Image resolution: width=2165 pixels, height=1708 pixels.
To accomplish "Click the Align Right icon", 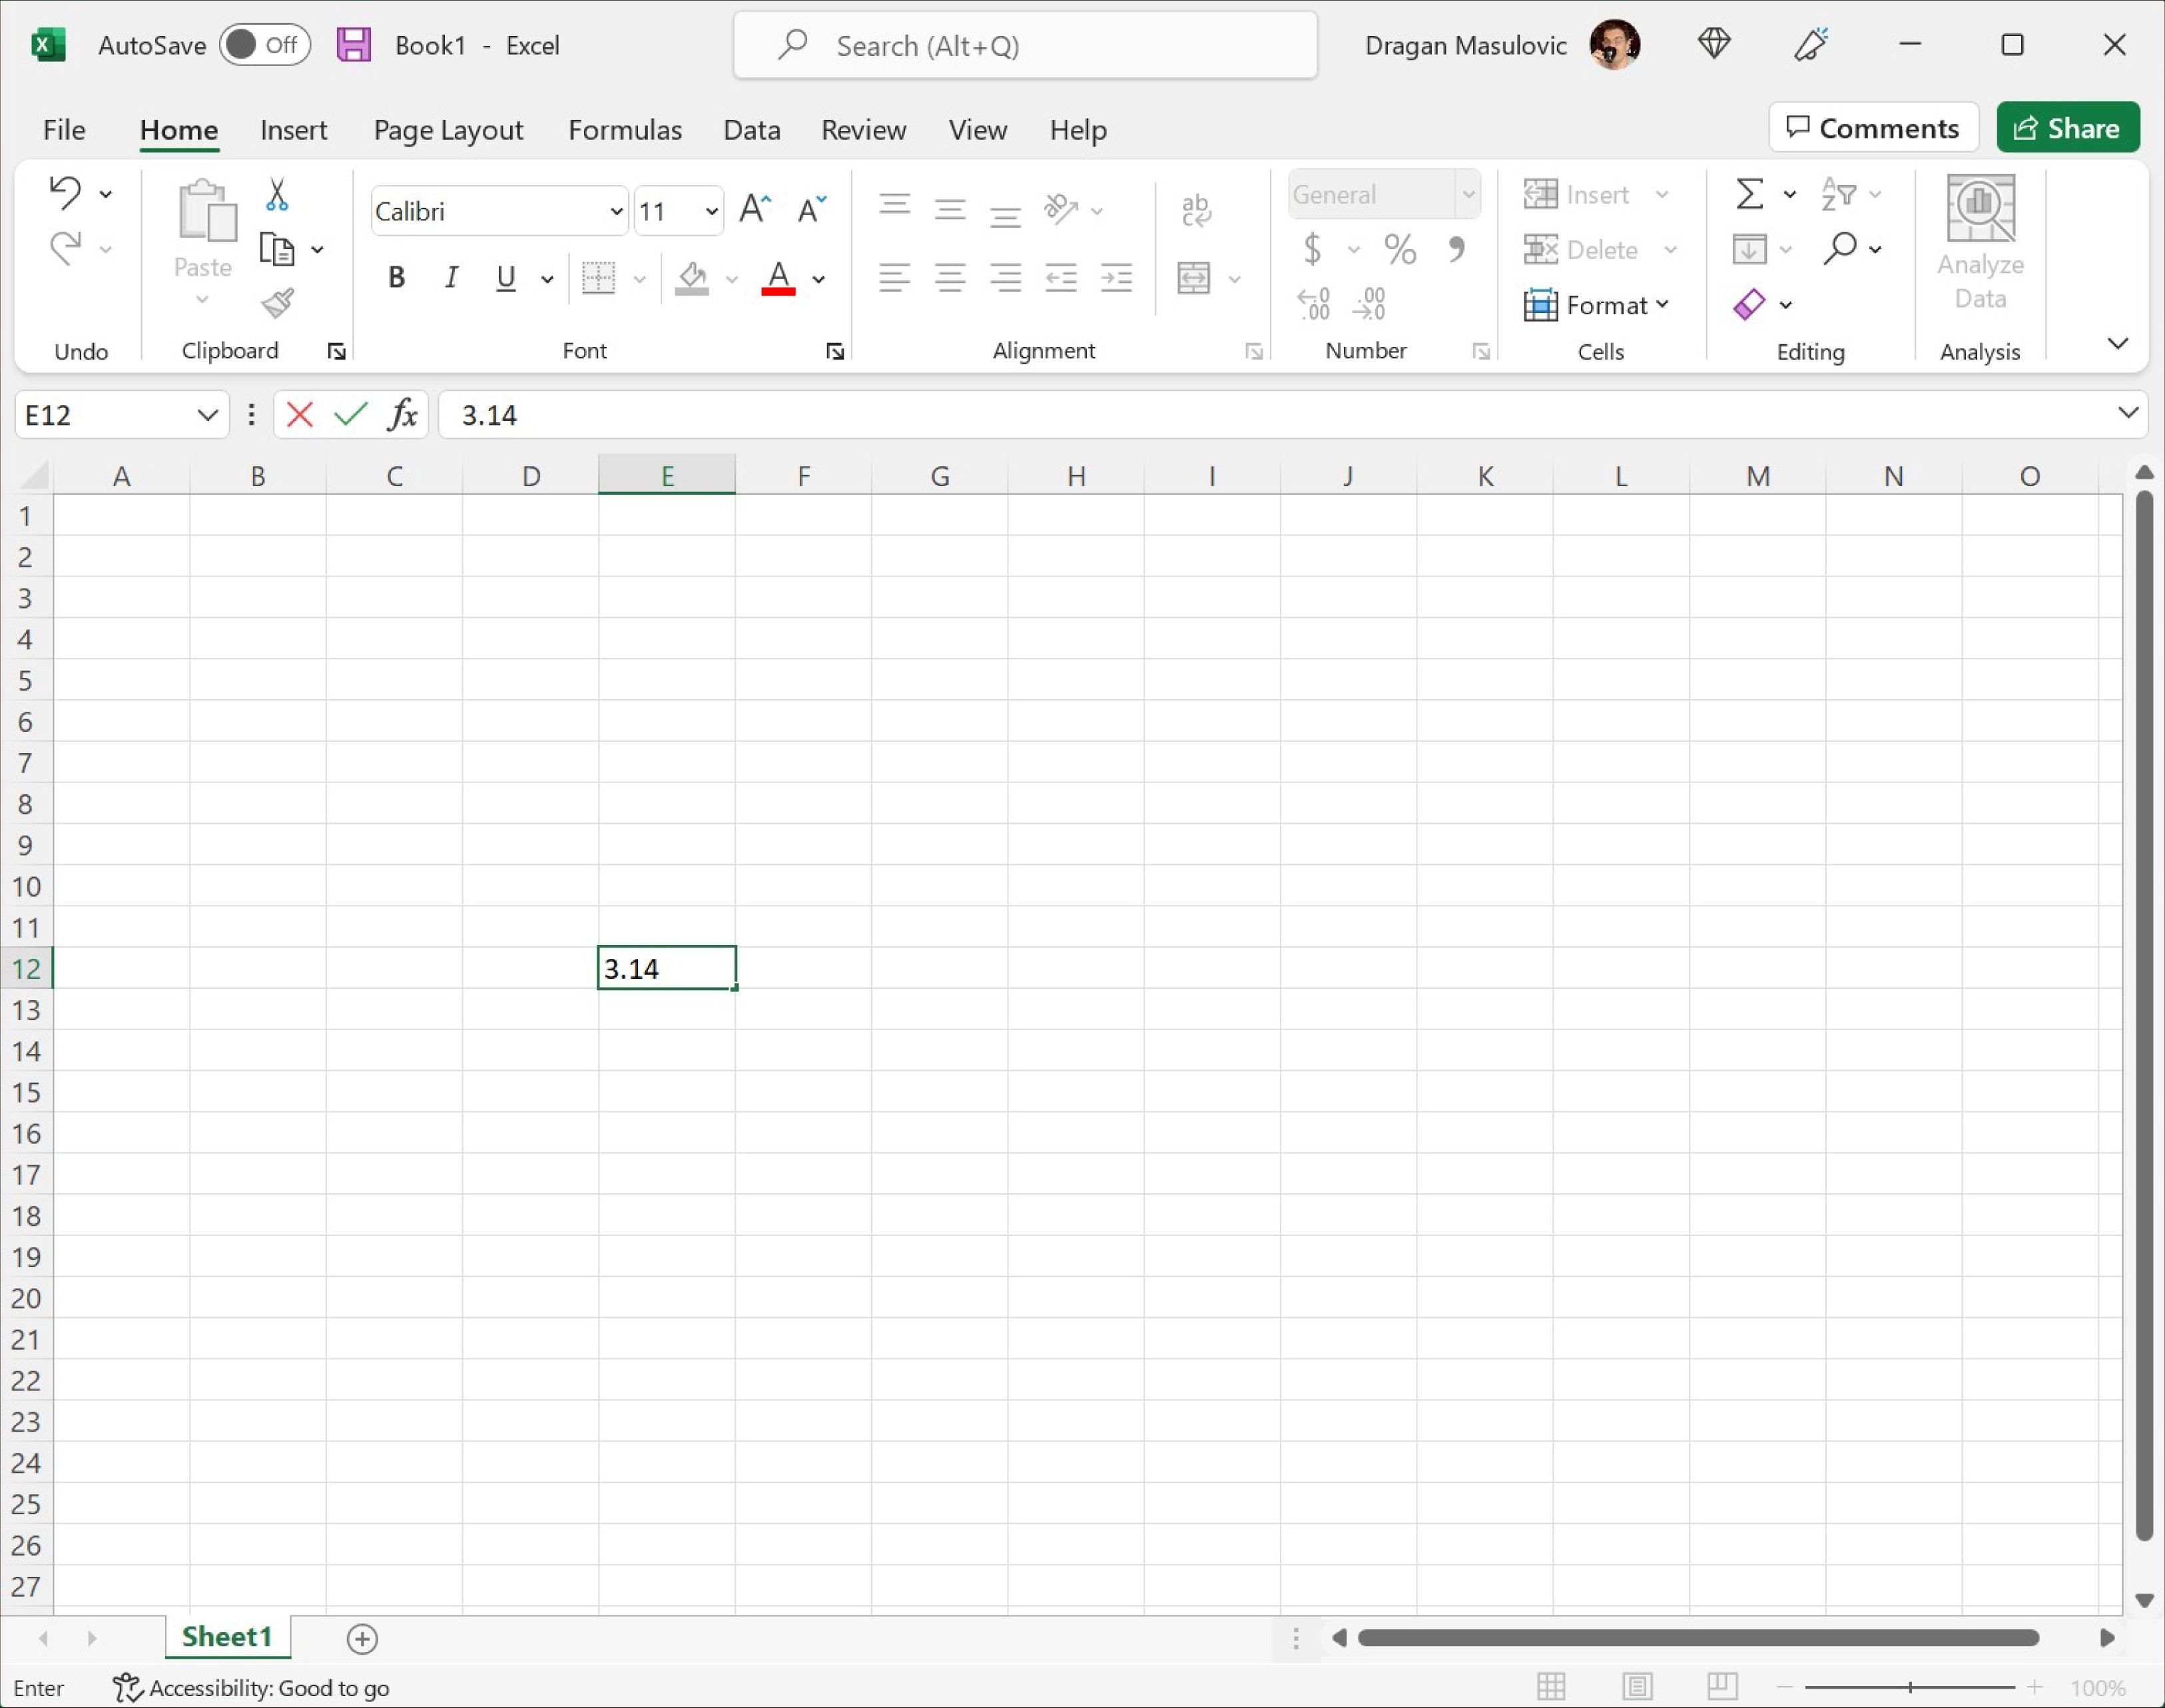I will pyautogui.click(x=1005, y=277).
